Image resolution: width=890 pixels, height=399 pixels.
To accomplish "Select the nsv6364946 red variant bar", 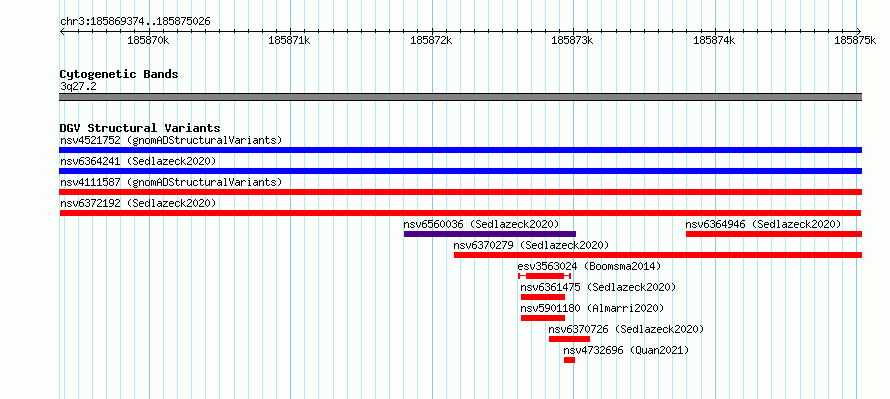I will pyautogui.click(x=774, y=234).
